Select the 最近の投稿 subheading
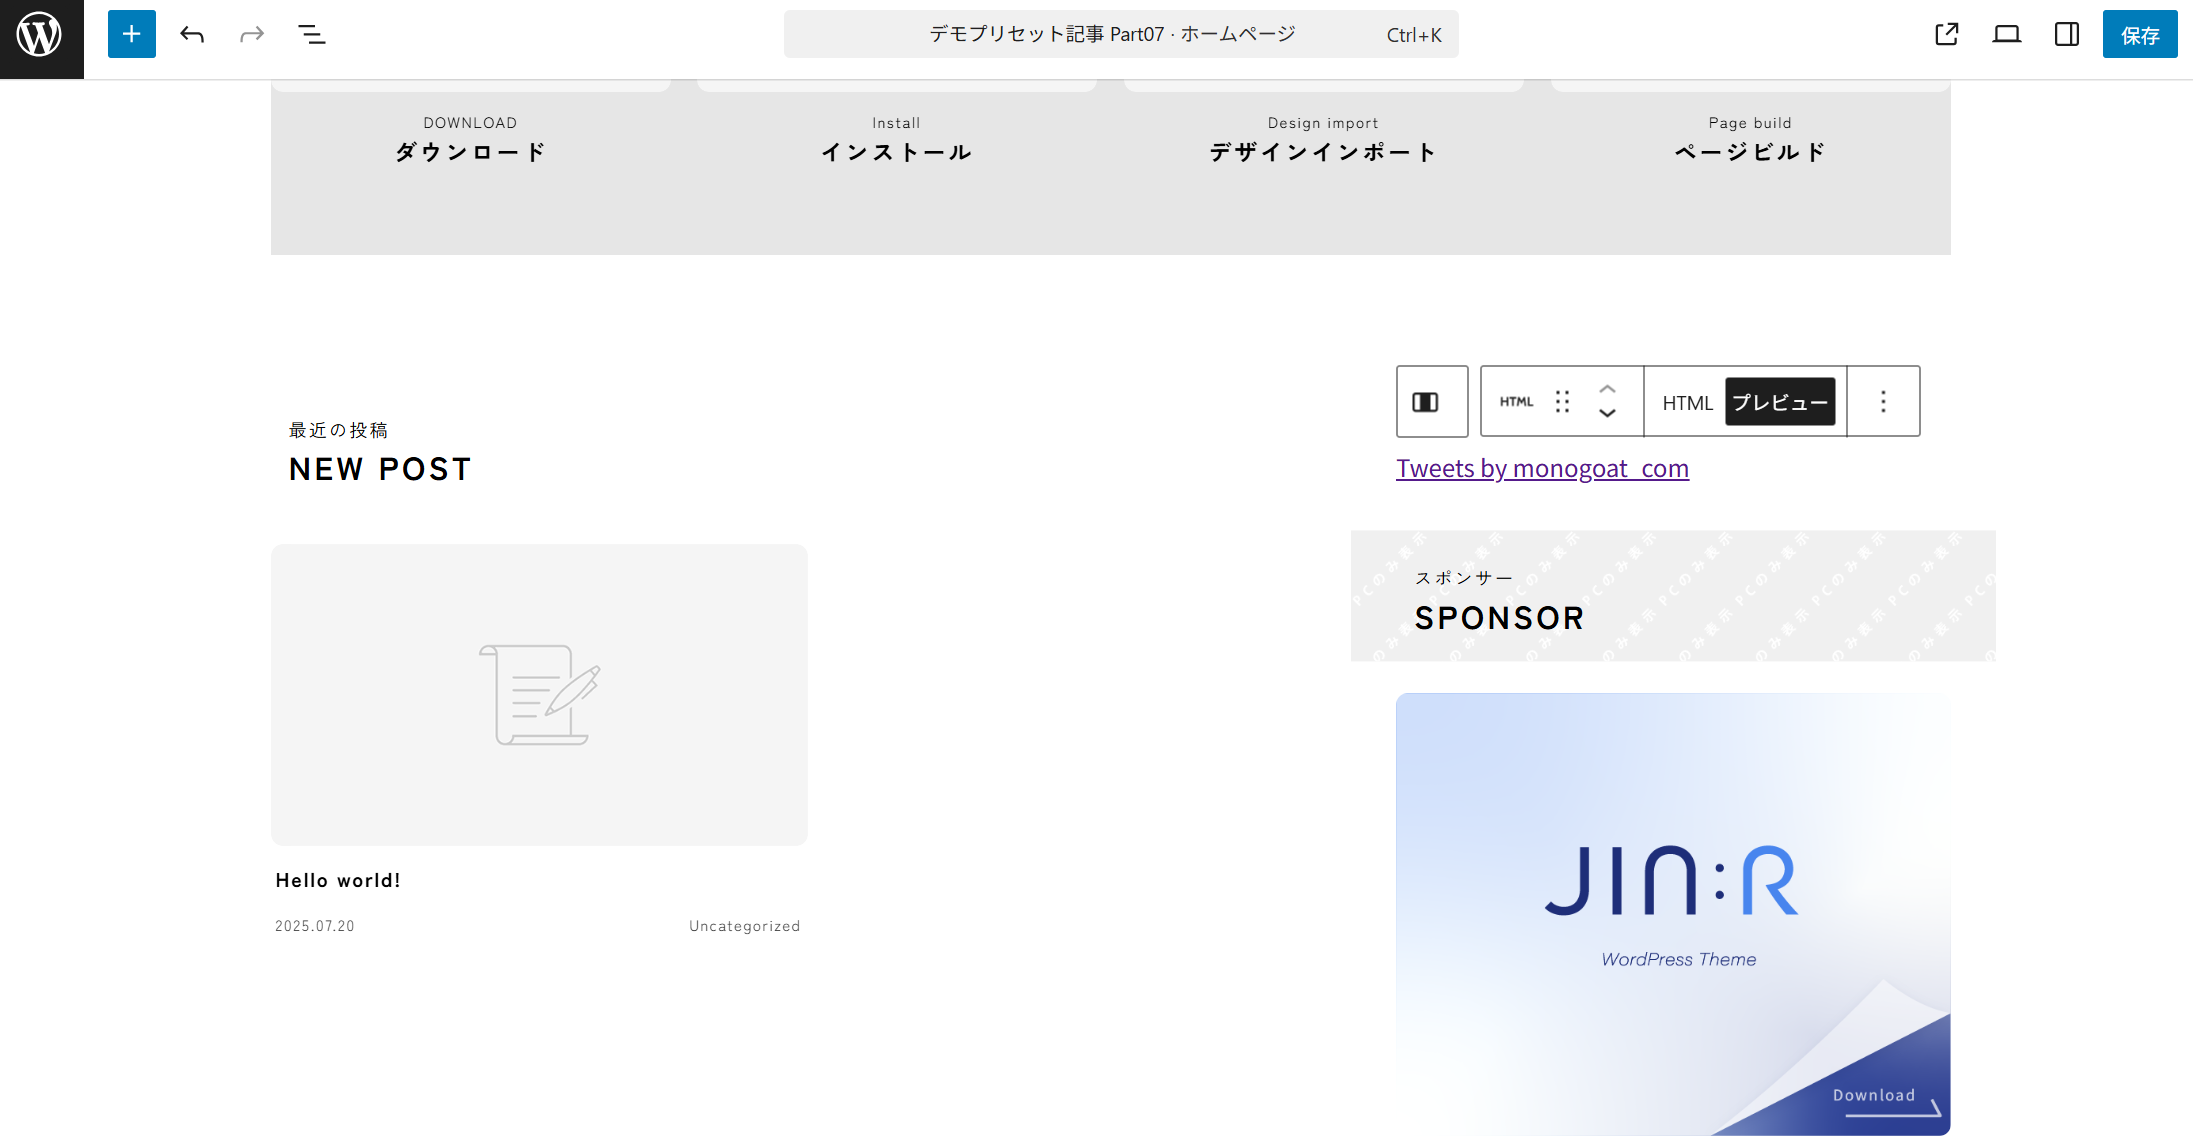 click(338, 430)
